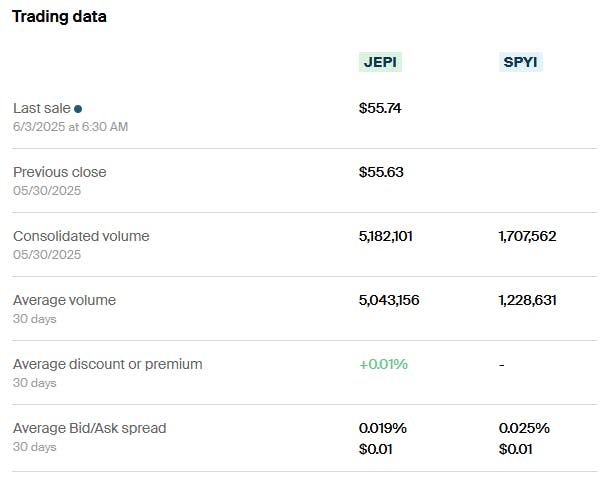Click the Last sale label

(42, 108)
